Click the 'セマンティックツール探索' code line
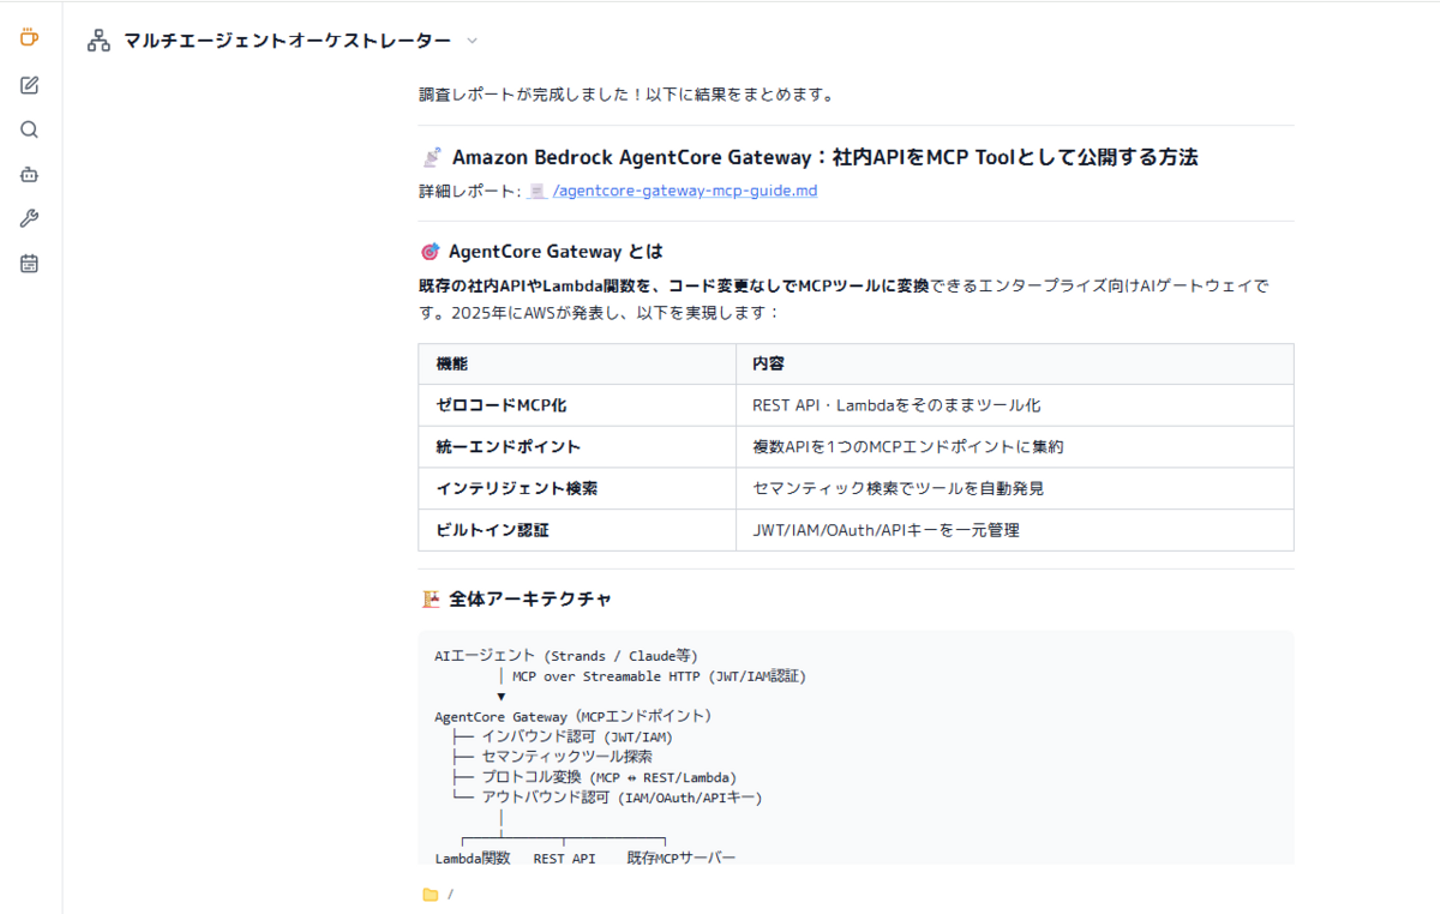The height and width of the screenshot is (914, 1440). [567, 757]
